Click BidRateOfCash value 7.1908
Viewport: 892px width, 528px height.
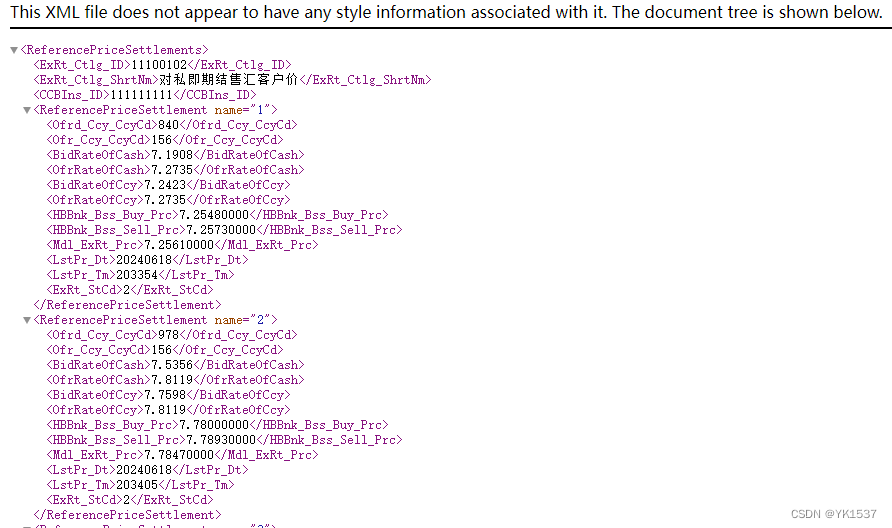pos(170,155)
